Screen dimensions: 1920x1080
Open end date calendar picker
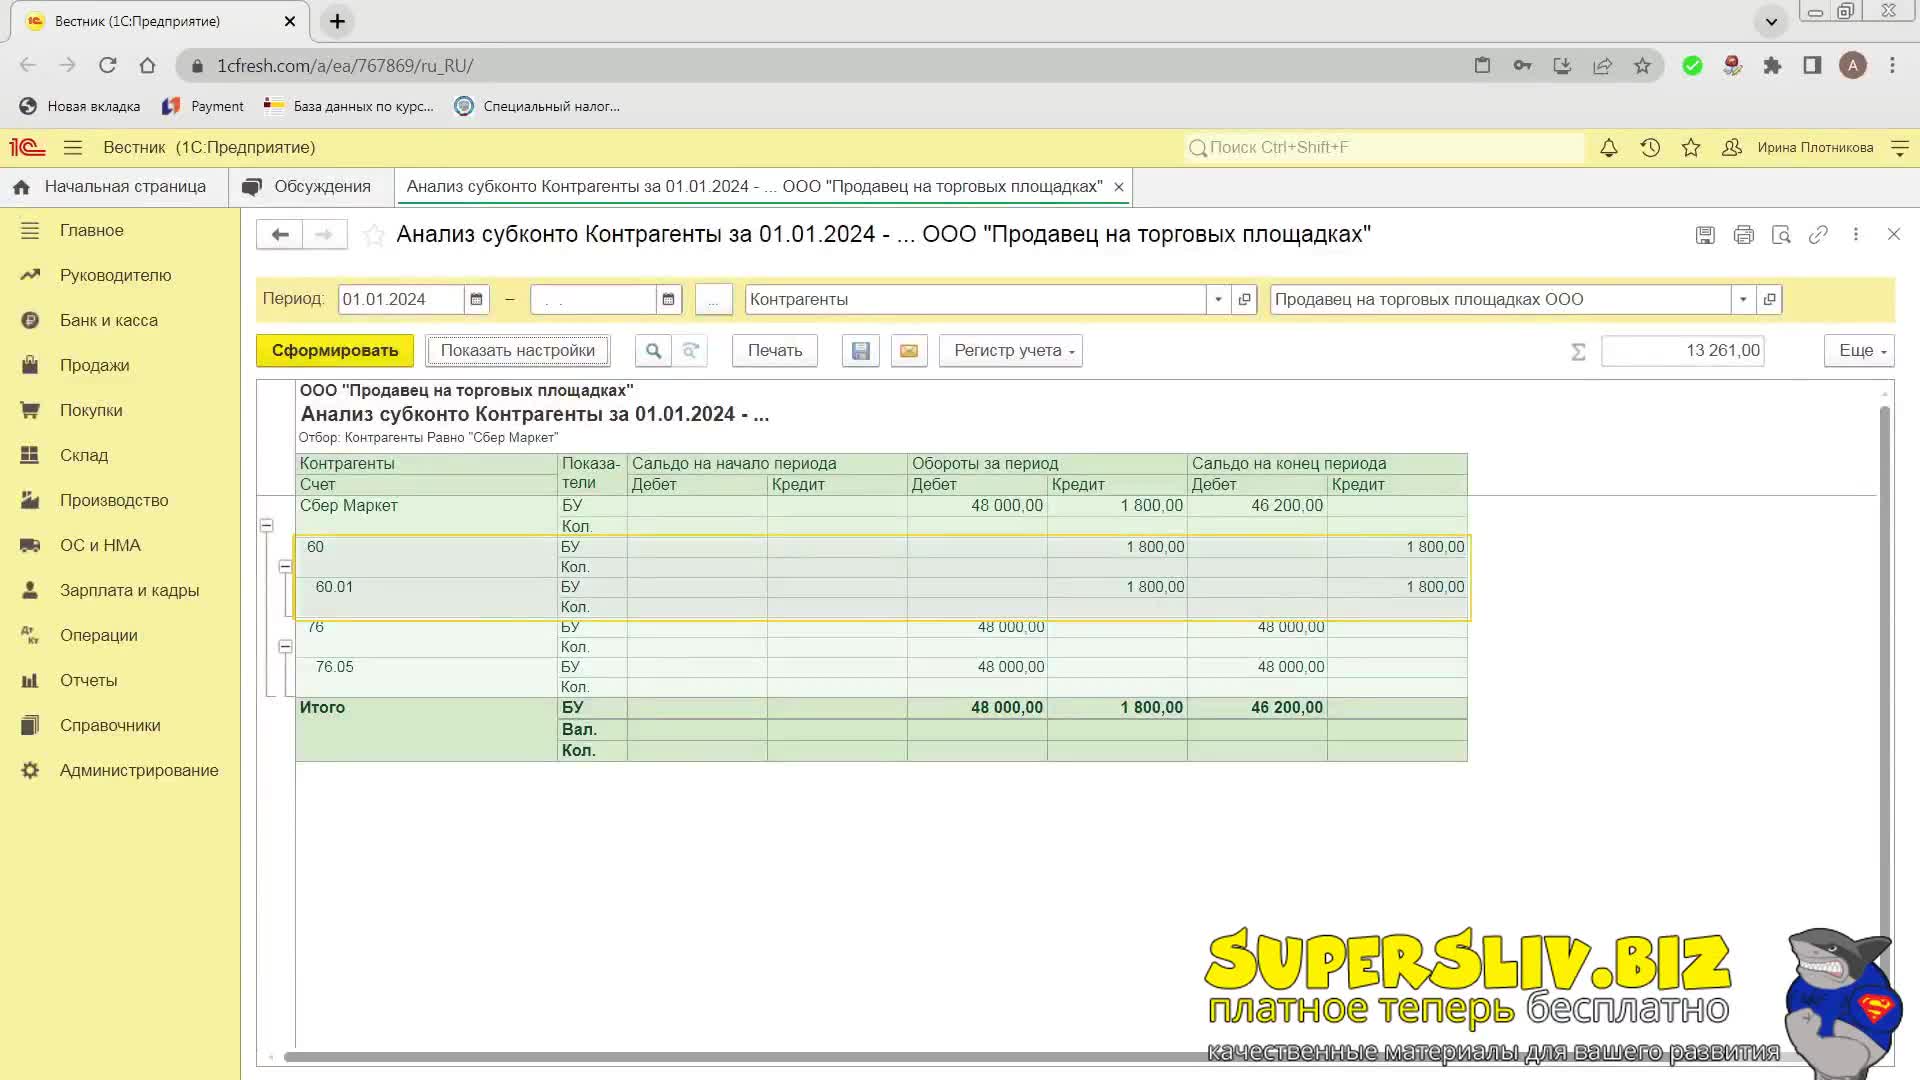(x=669, y=299)
